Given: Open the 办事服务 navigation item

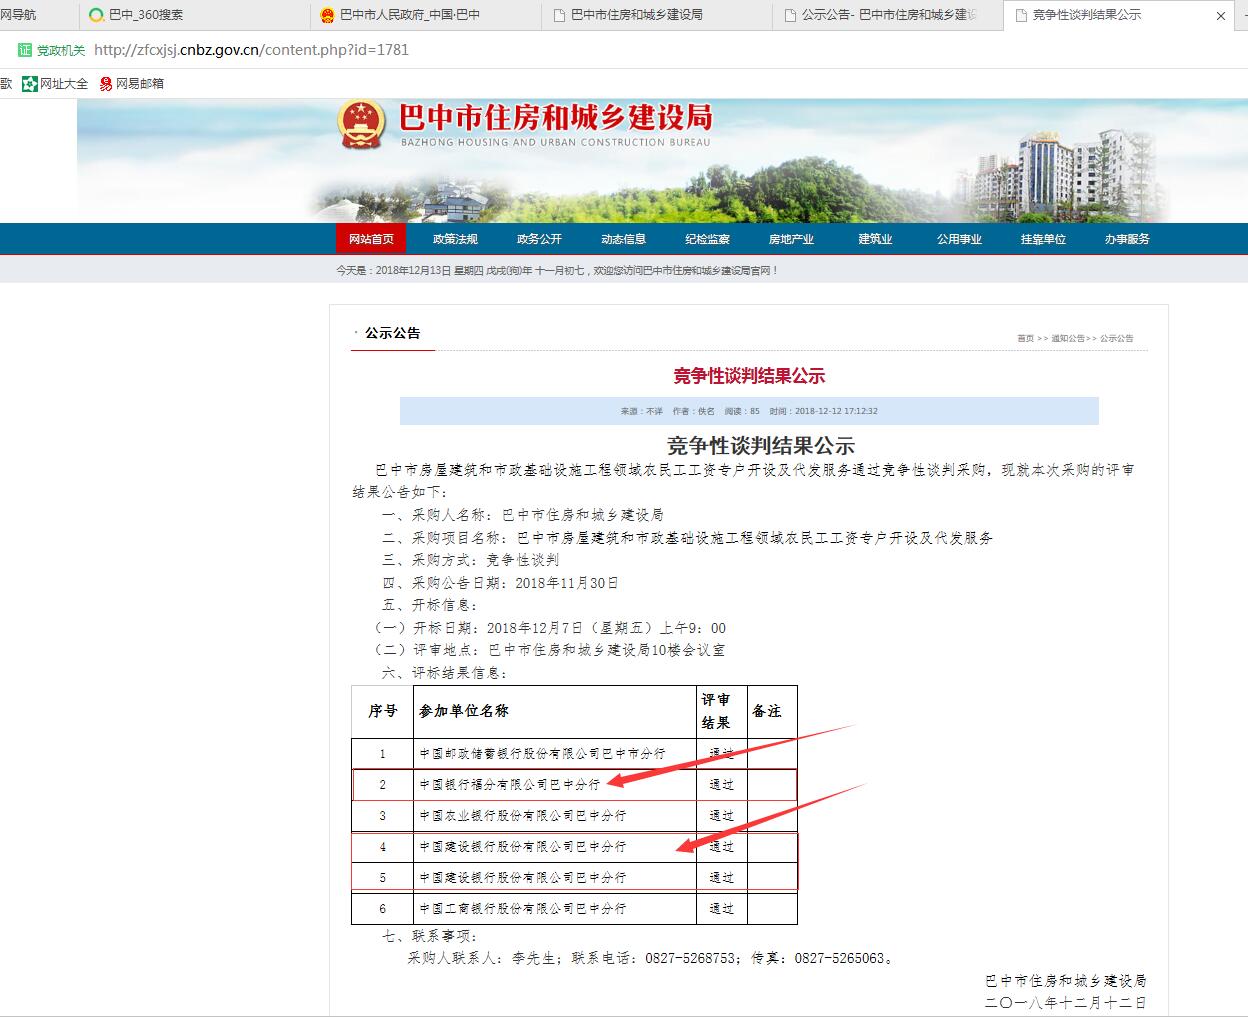Looking at the screenshot, I should coord(1127,239).
